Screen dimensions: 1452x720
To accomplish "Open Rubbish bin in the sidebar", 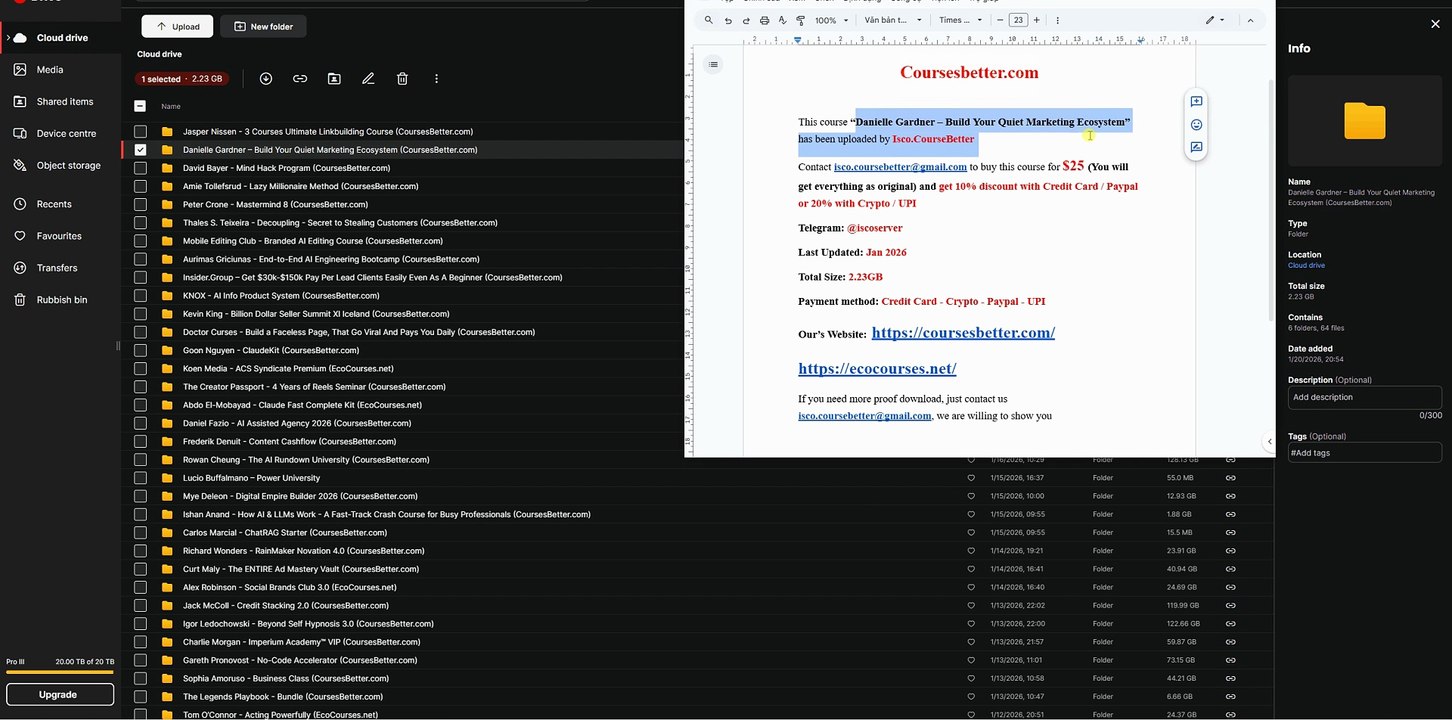I will coord(60,300).
